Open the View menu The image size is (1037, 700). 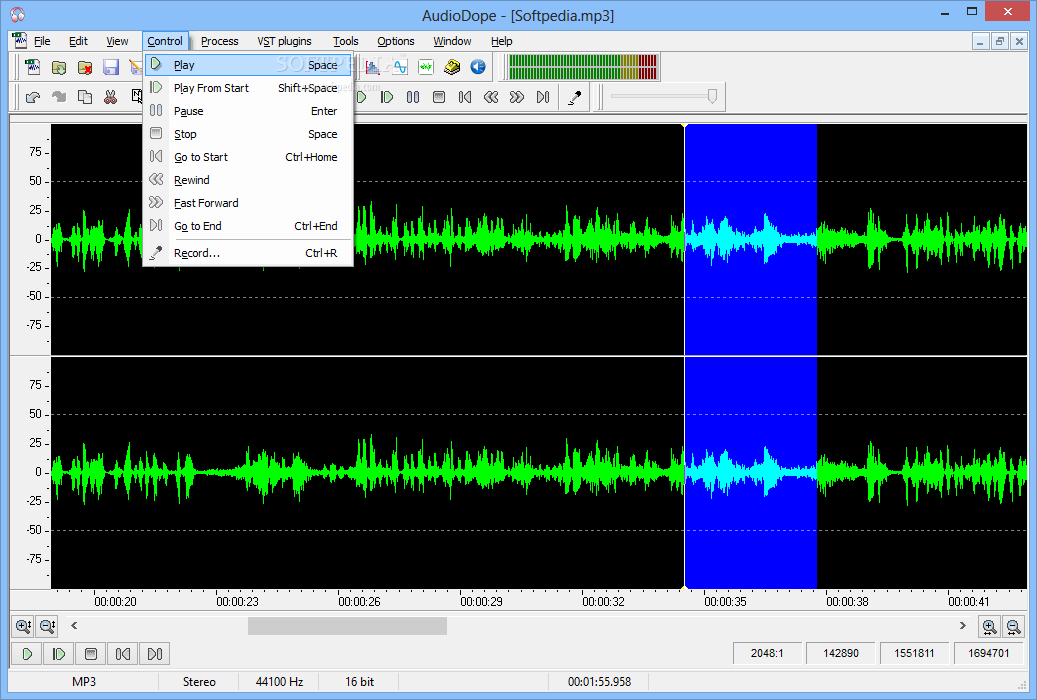117,41
